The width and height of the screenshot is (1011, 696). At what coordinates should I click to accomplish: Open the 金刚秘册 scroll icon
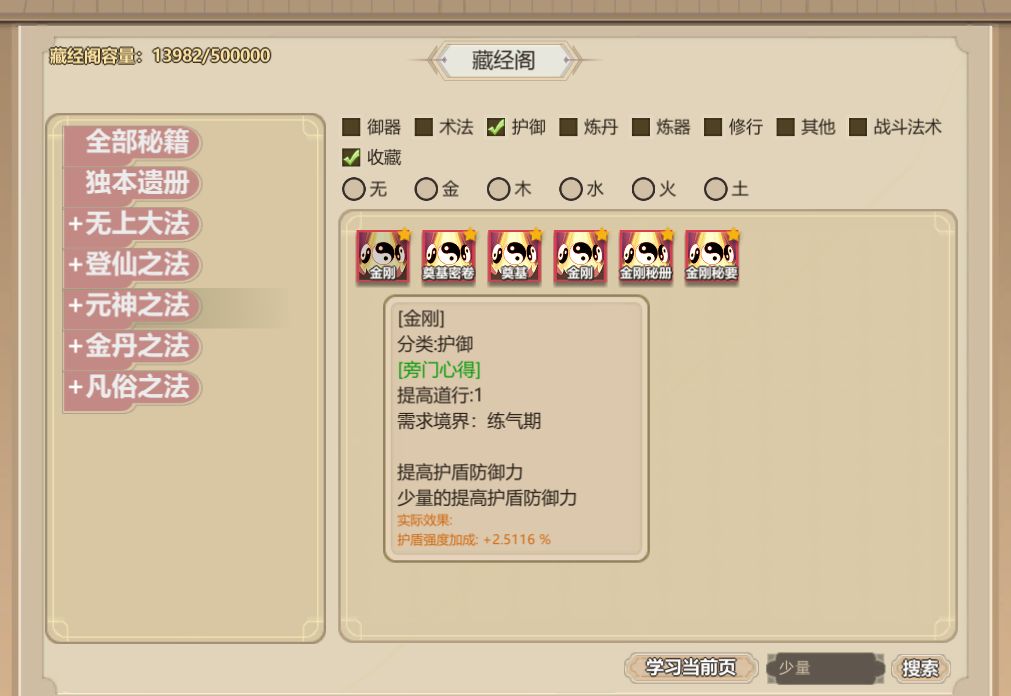pyautogui.click(x=646, y=257)
